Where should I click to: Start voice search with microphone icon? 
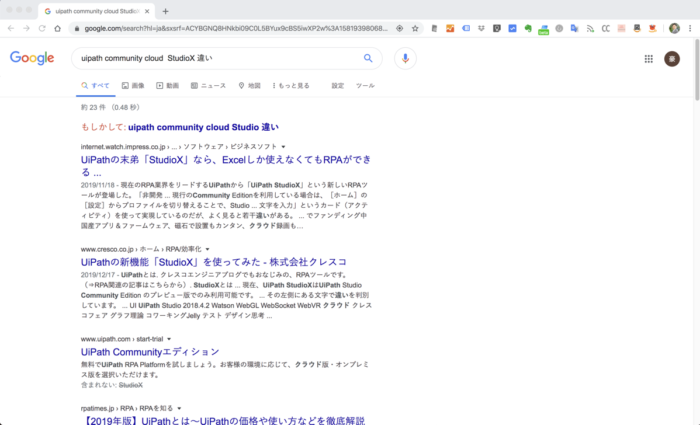coord(405,58)
